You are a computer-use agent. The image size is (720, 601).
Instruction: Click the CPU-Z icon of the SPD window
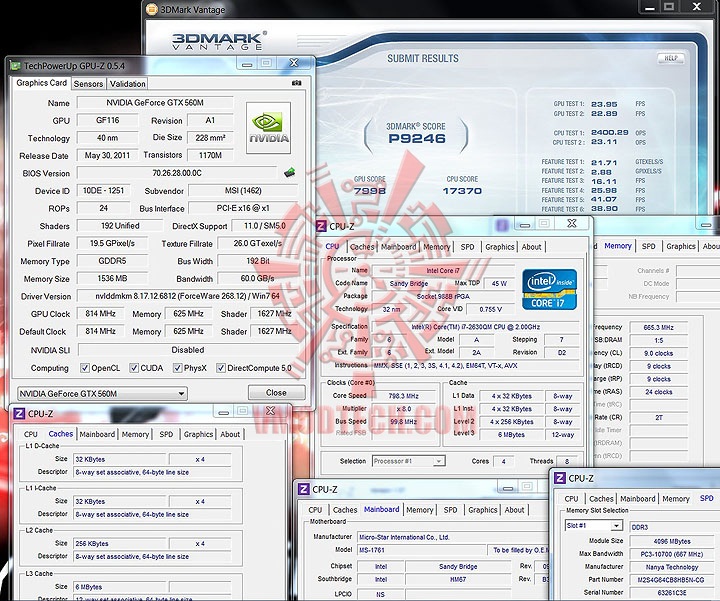coord(560,478)
